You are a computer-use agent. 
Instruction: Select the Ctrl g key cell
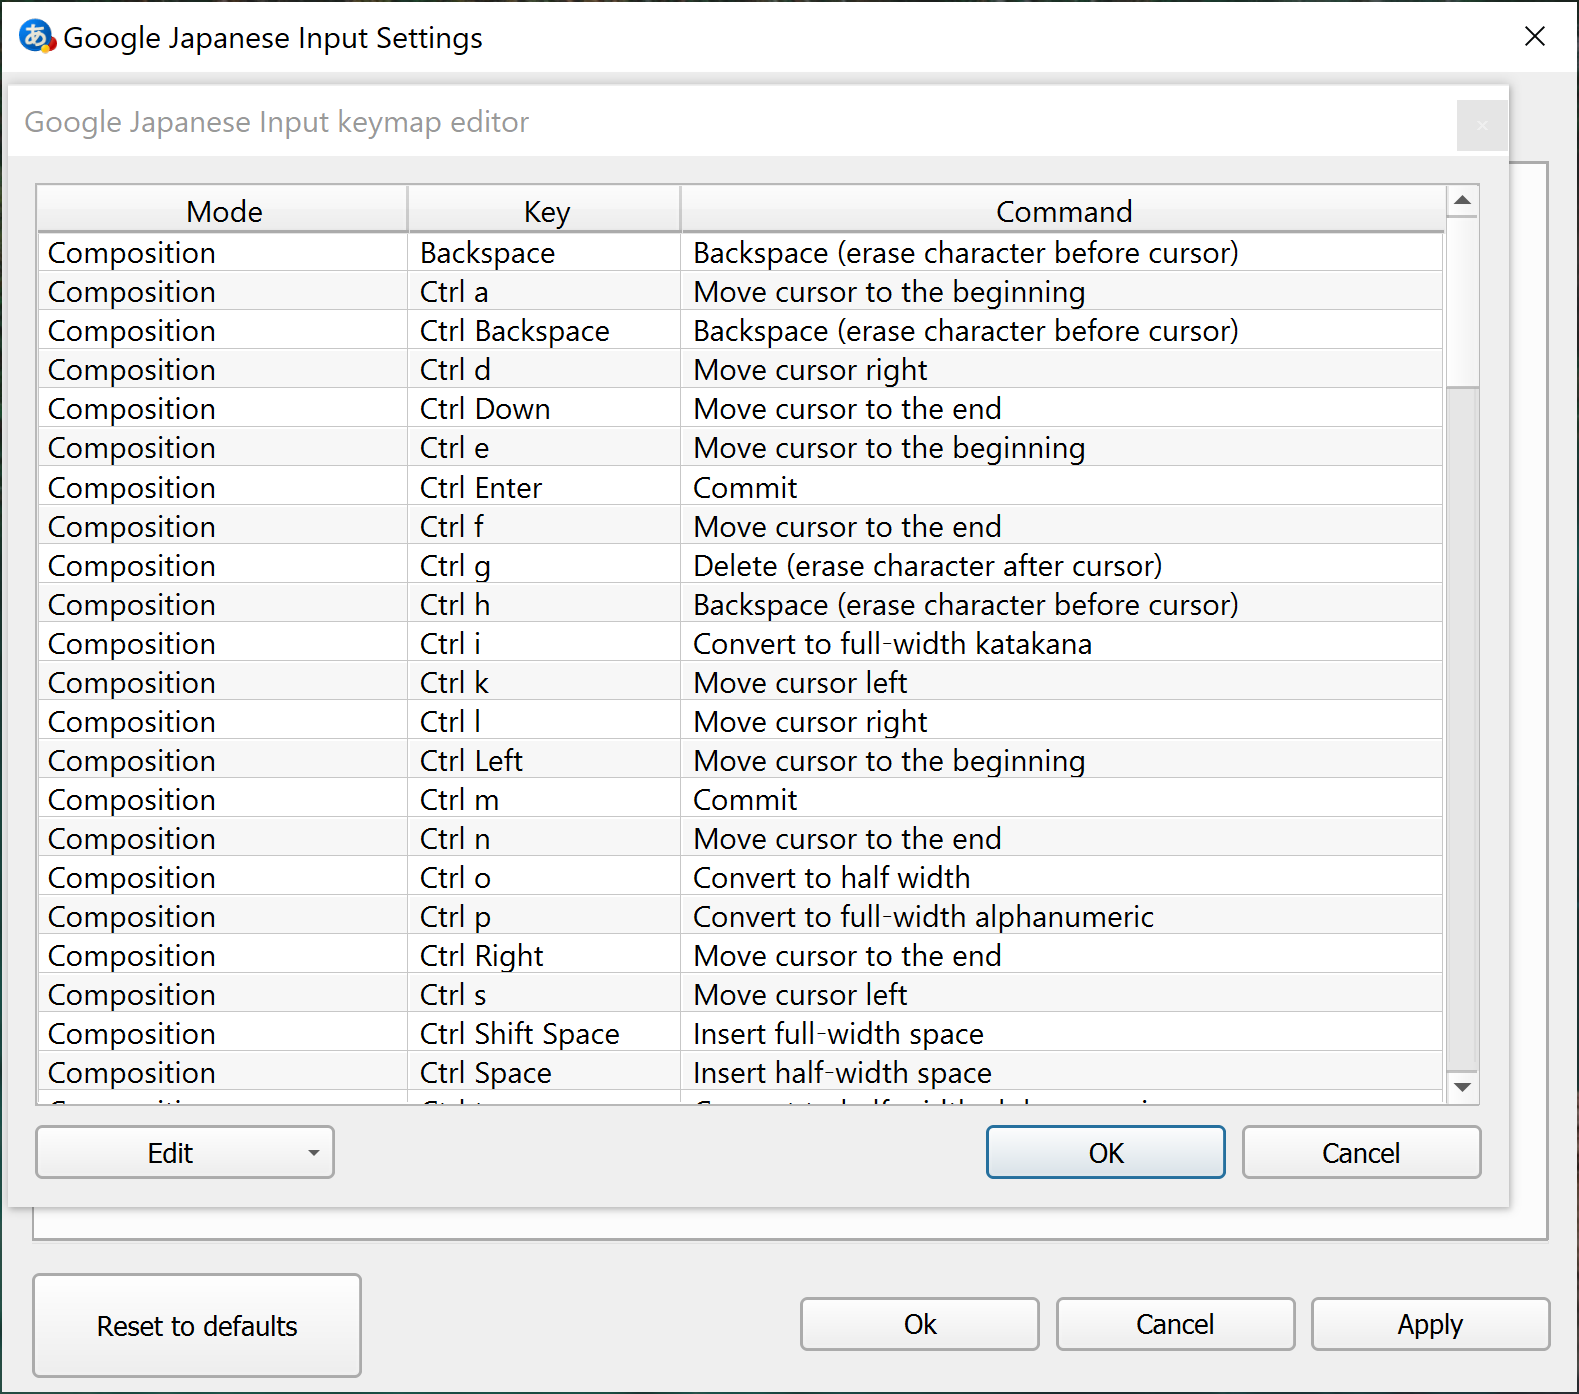tap(544, 566)
